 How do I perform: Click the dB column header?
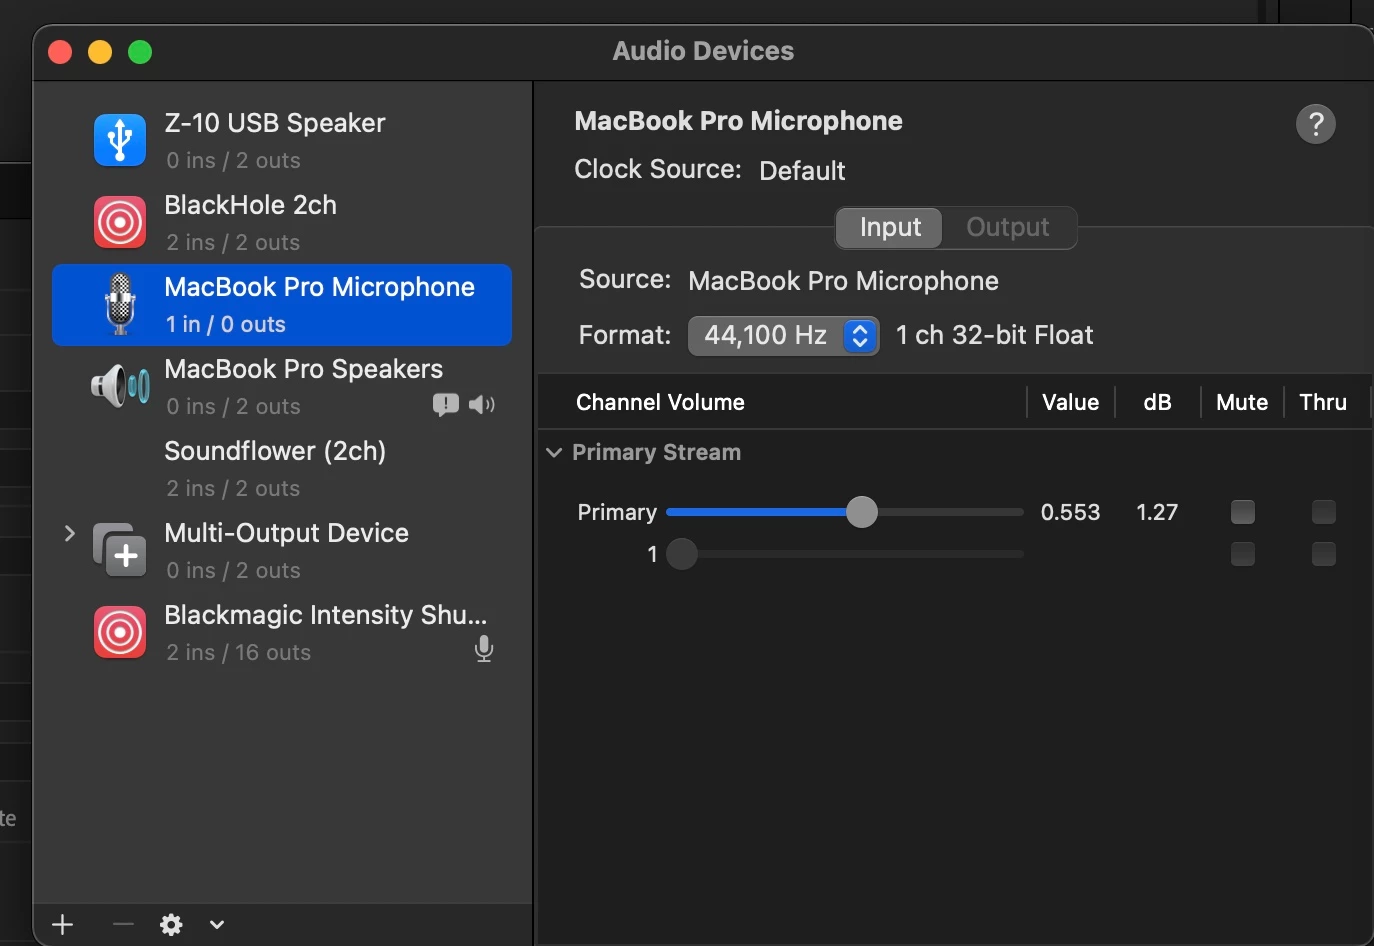(1157, 402)
